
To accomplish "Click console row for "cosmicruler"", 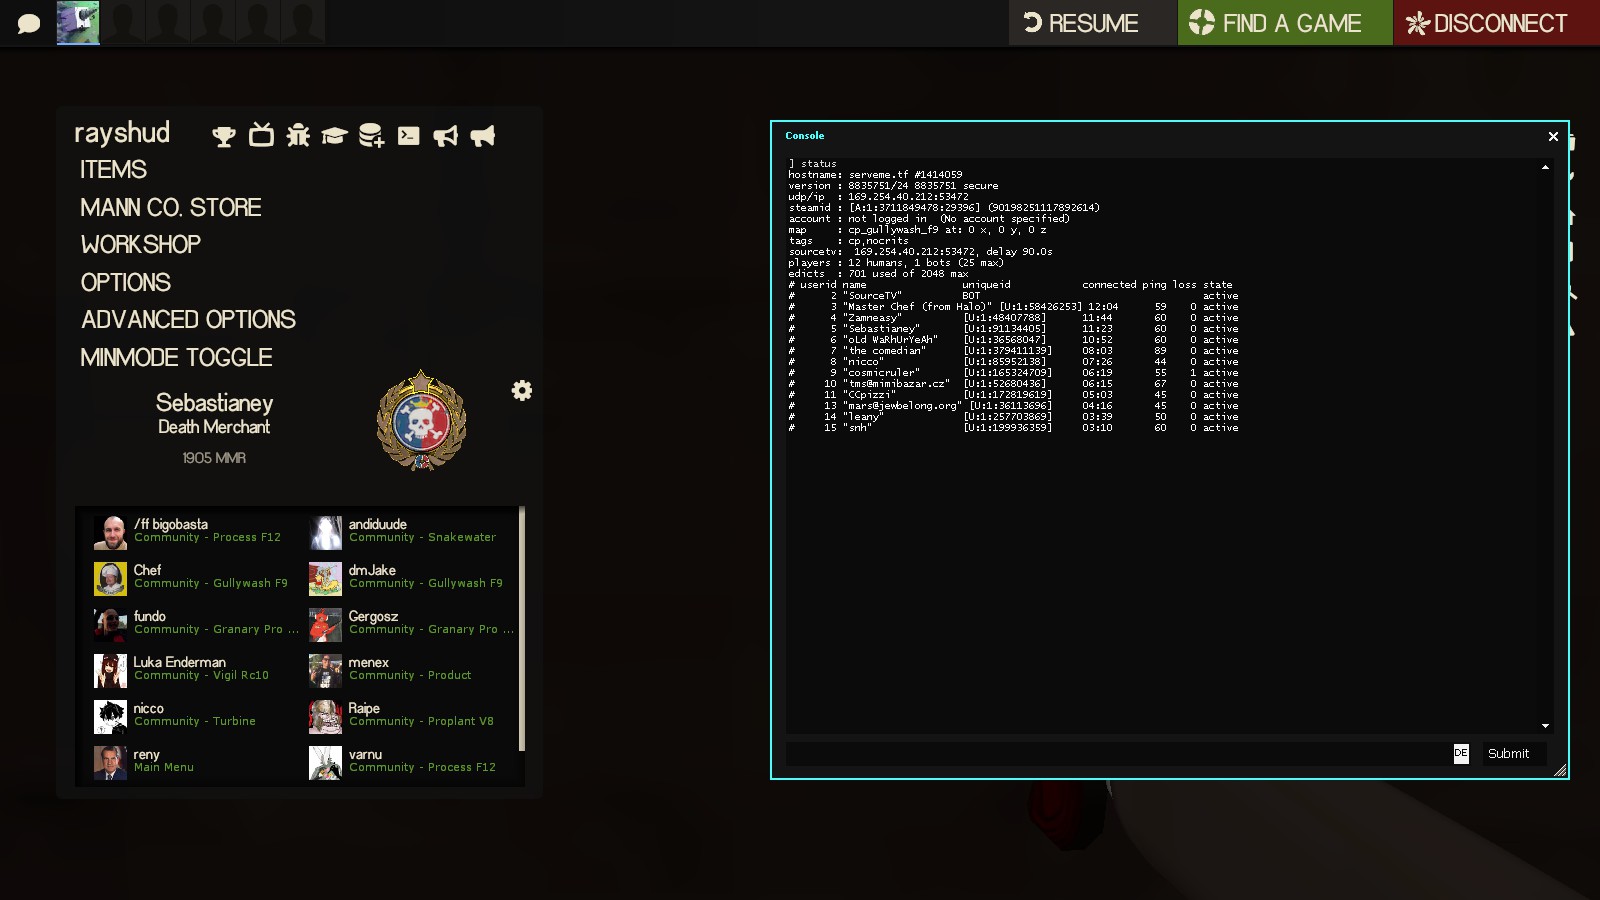I will click(1013, 373).
